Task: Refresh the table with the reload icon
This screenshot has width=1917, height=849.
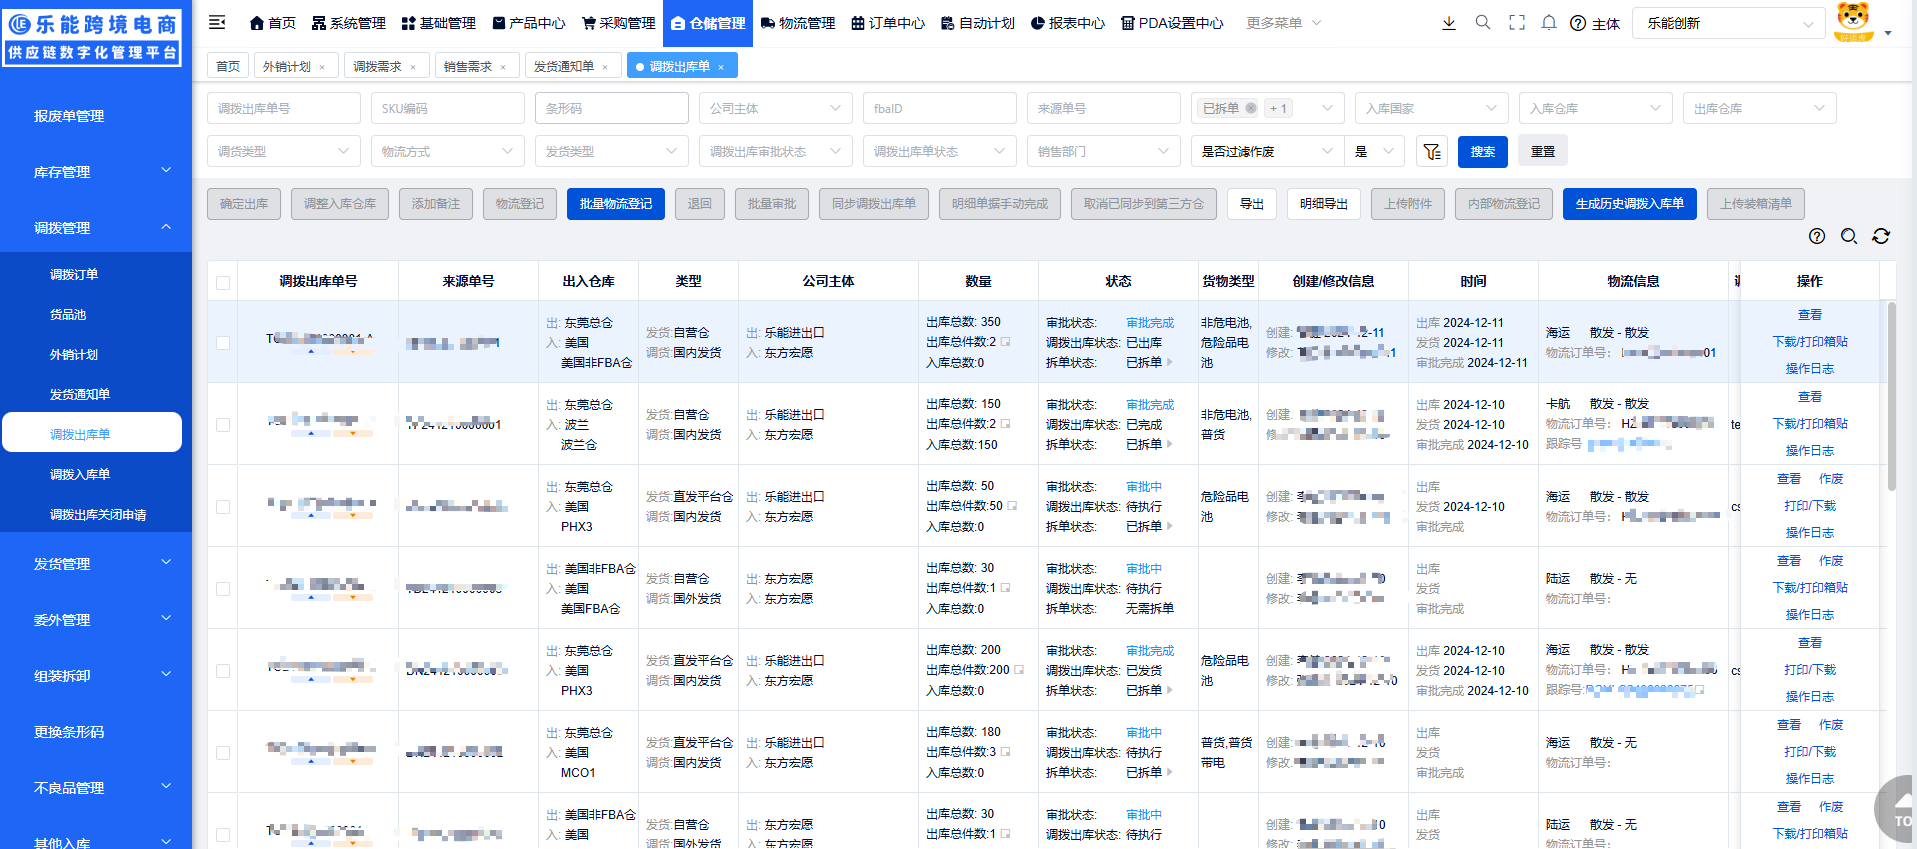Action: pyautogui.click(x=1881, y=236)
